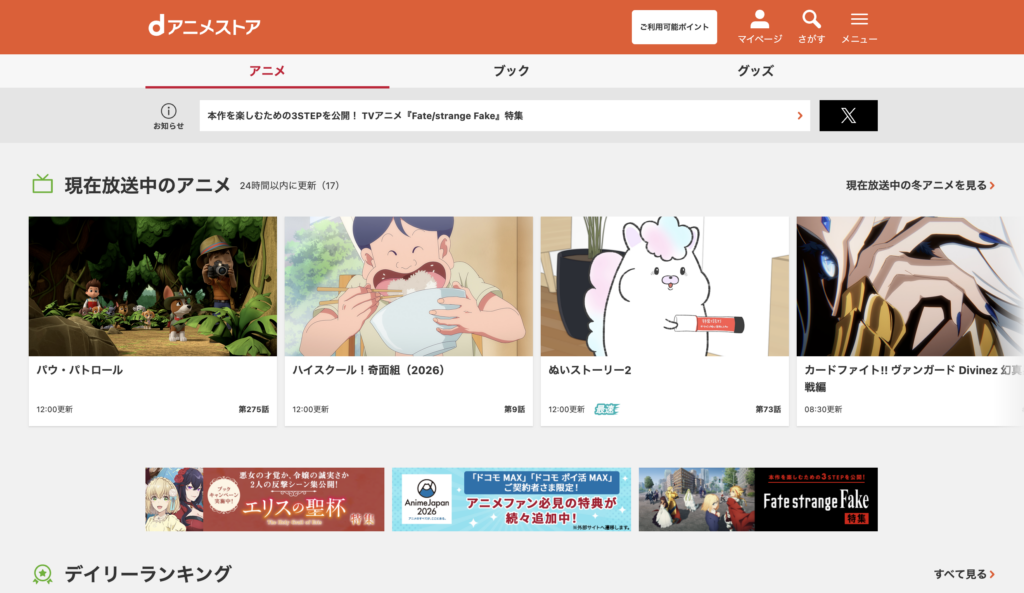The image size is (1024, 593).
Task: Click the info notice icon
Action: (168, 111)
